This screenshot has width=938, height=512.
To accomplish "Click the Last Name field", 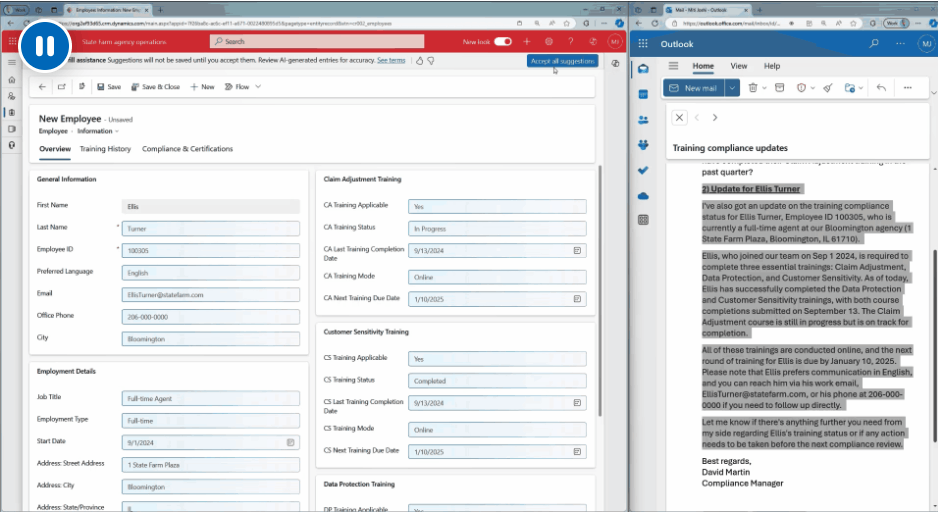I will [x=211, y=228].
